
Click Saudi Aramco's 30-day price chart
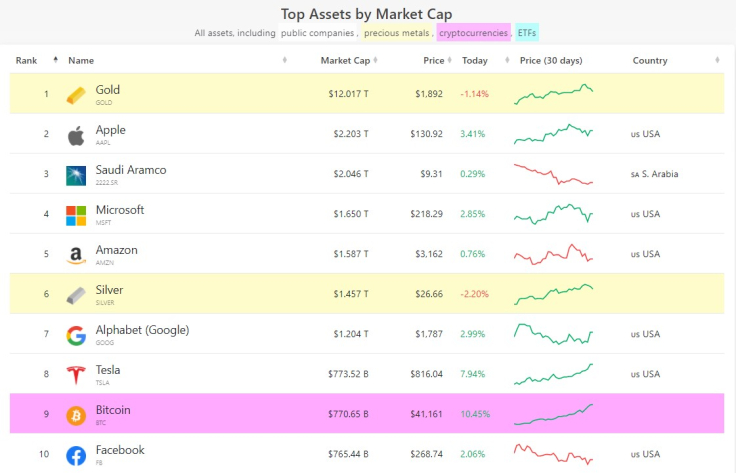click(553, 174)
